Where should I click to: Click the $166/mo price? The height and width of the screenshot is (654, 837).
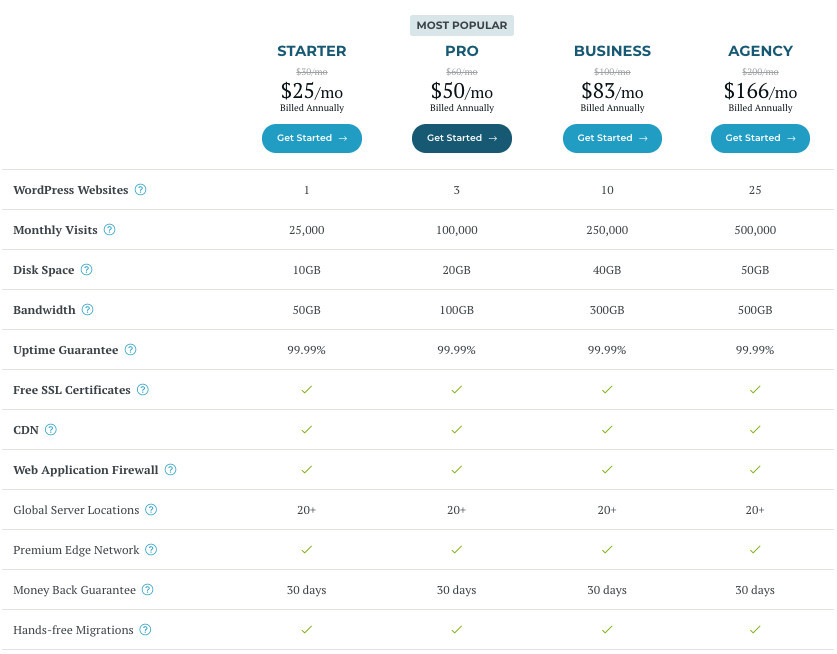[760, 91]
